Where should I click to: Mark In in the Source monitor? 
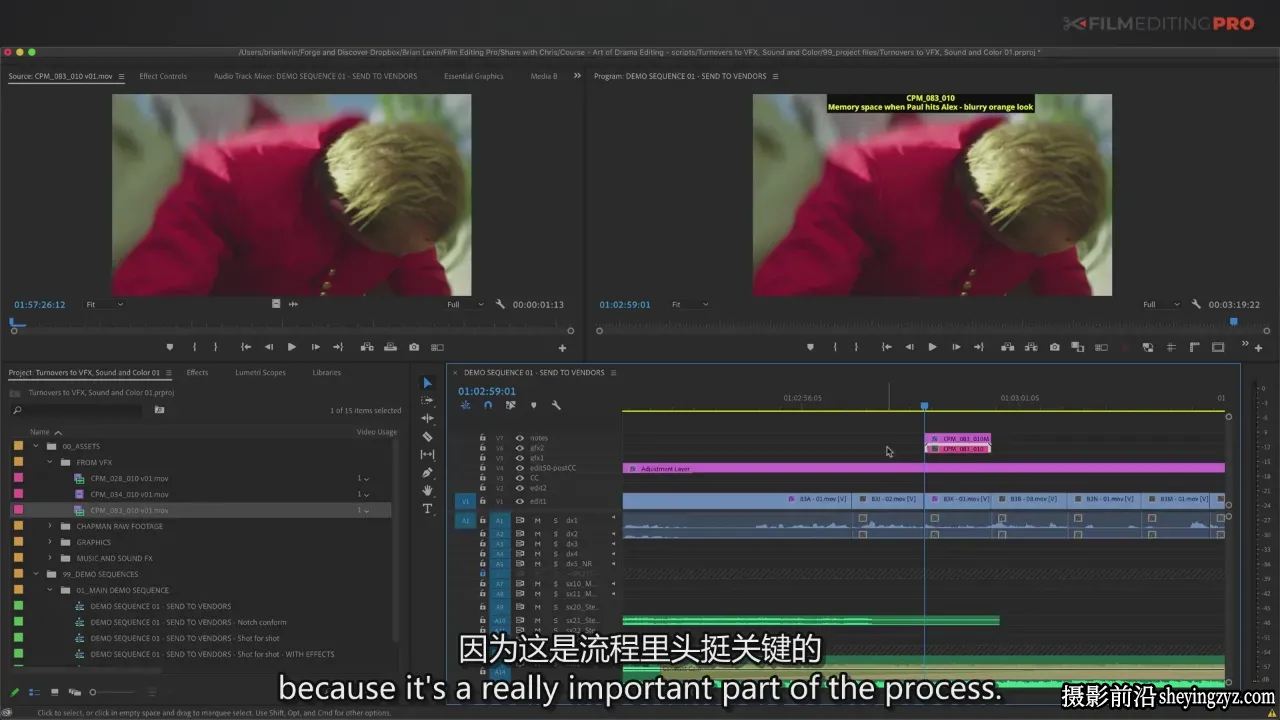194,347
